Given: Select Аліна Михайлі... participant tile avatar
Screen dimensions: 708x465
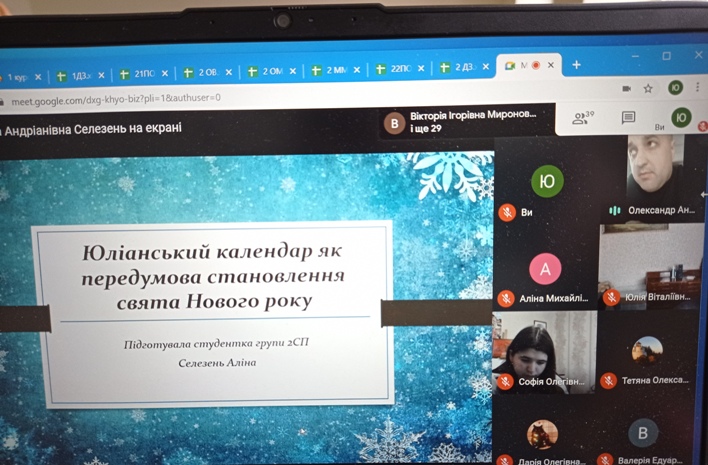Looking at the screenshot, I should pos(545,269).
